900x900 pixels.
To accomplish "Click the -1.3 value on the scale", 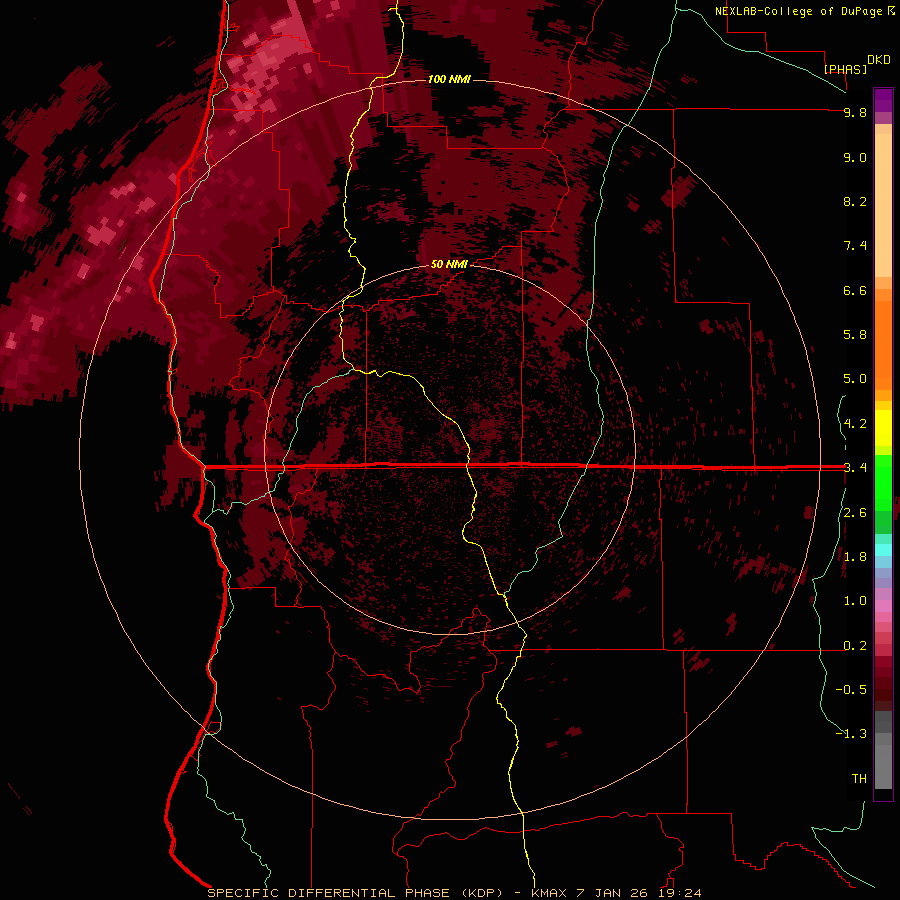I will [851, 734].
